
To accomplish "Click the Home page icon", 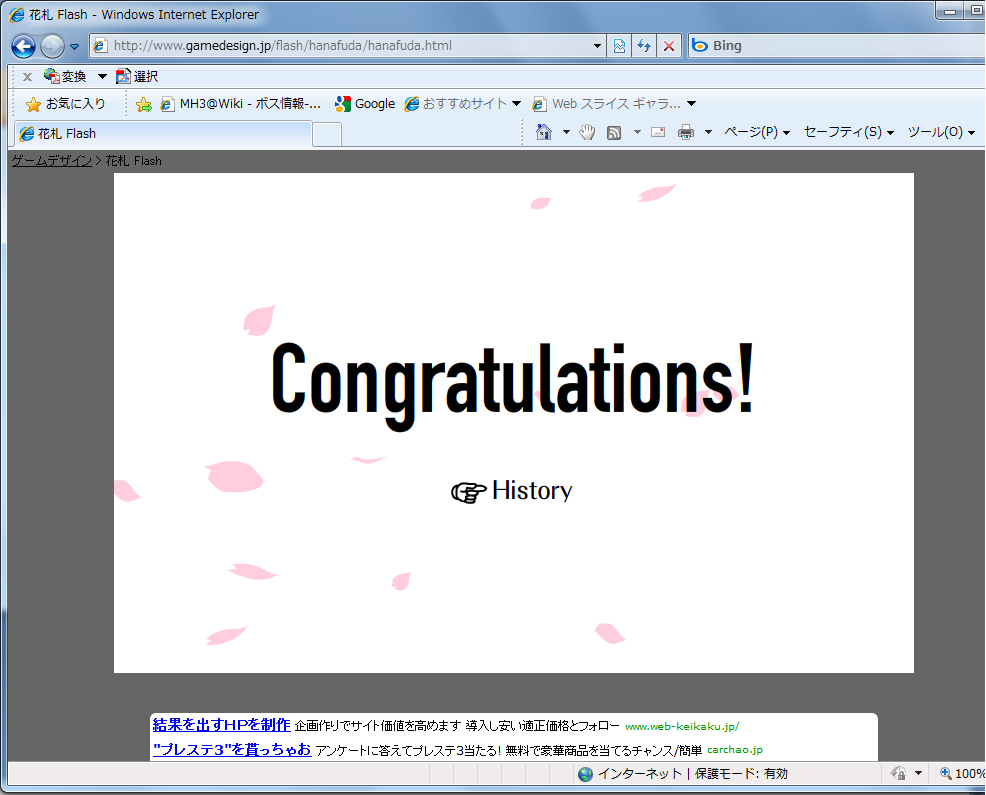I will point(544,132).
